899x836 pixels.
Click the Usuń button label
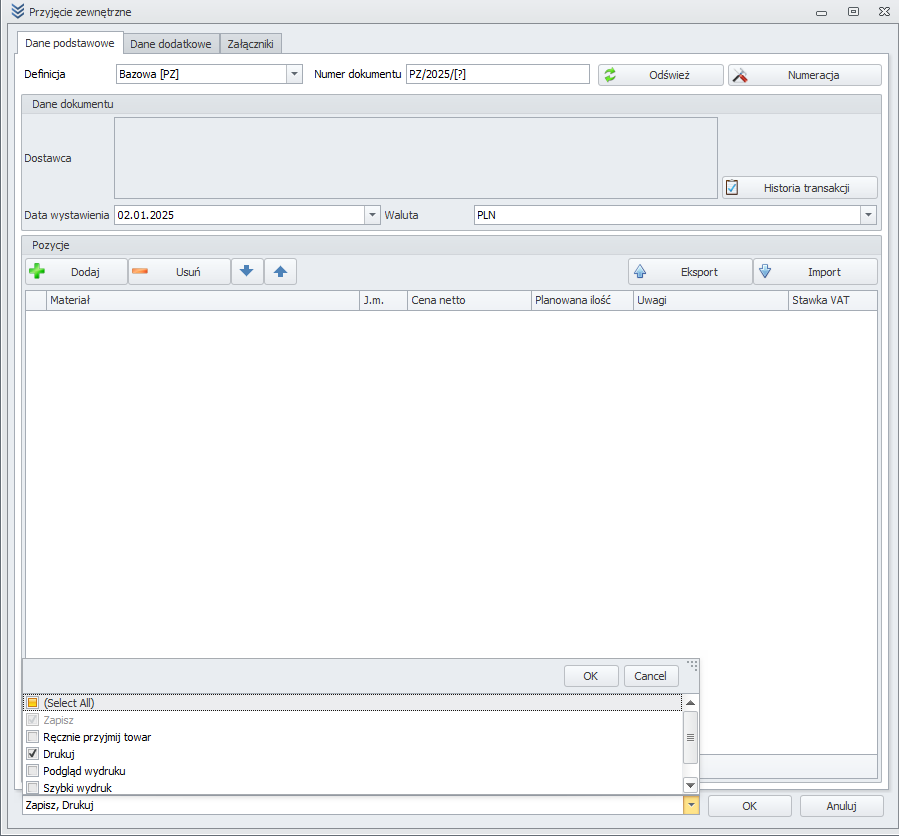[x=188, y=272]
